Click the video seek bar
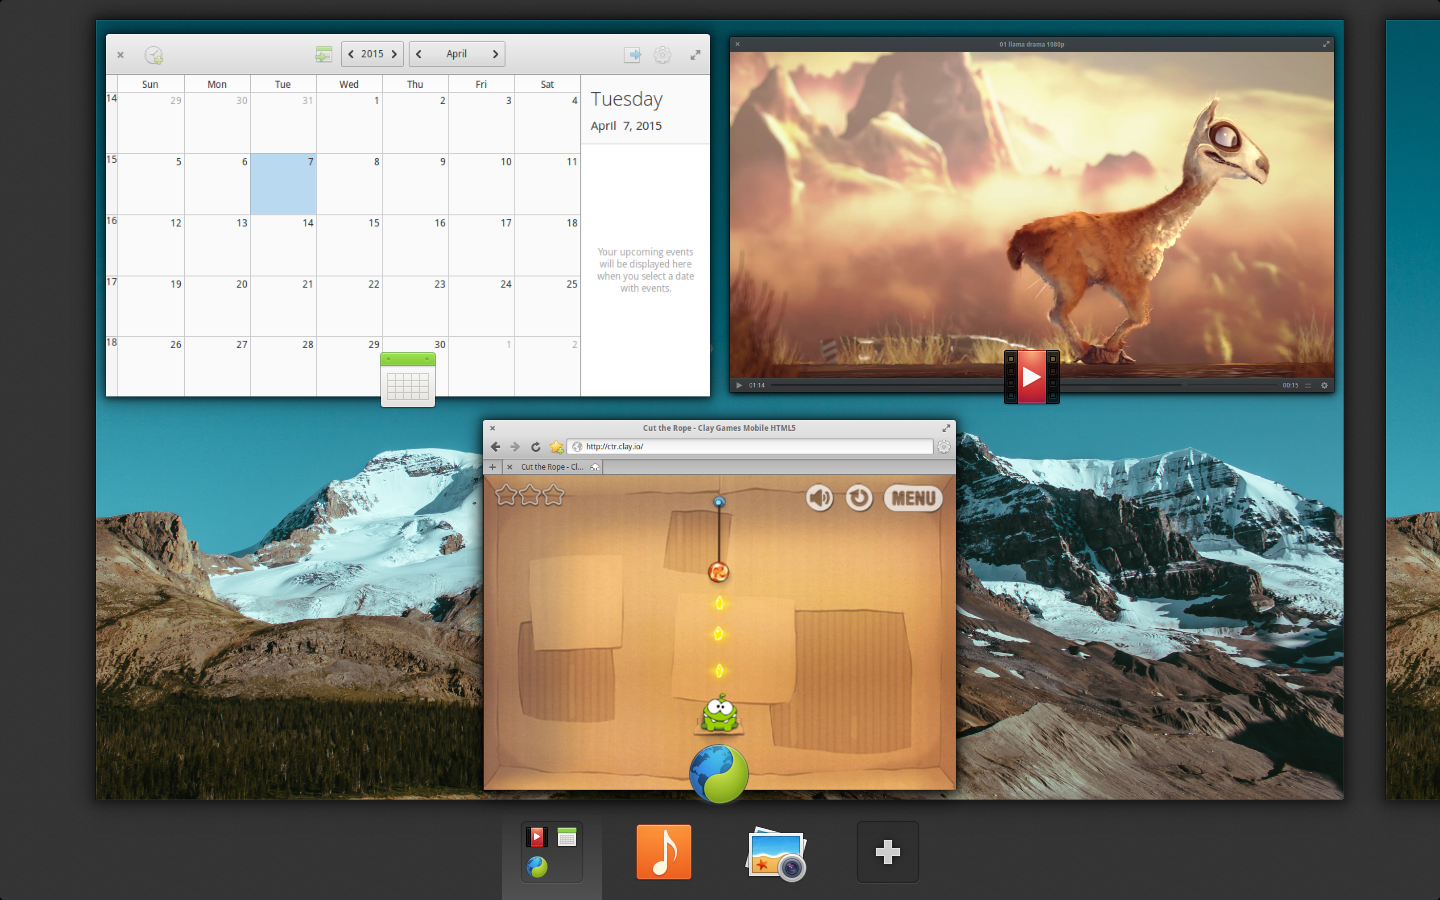The height and width of the screenshot is (900, 1440). (x=1024, y=385)
